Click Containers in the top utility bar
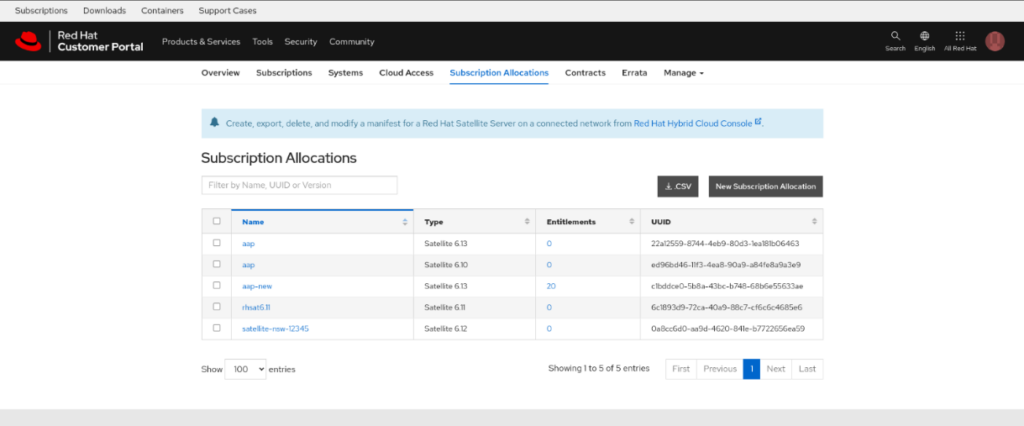 click(162, 10)
